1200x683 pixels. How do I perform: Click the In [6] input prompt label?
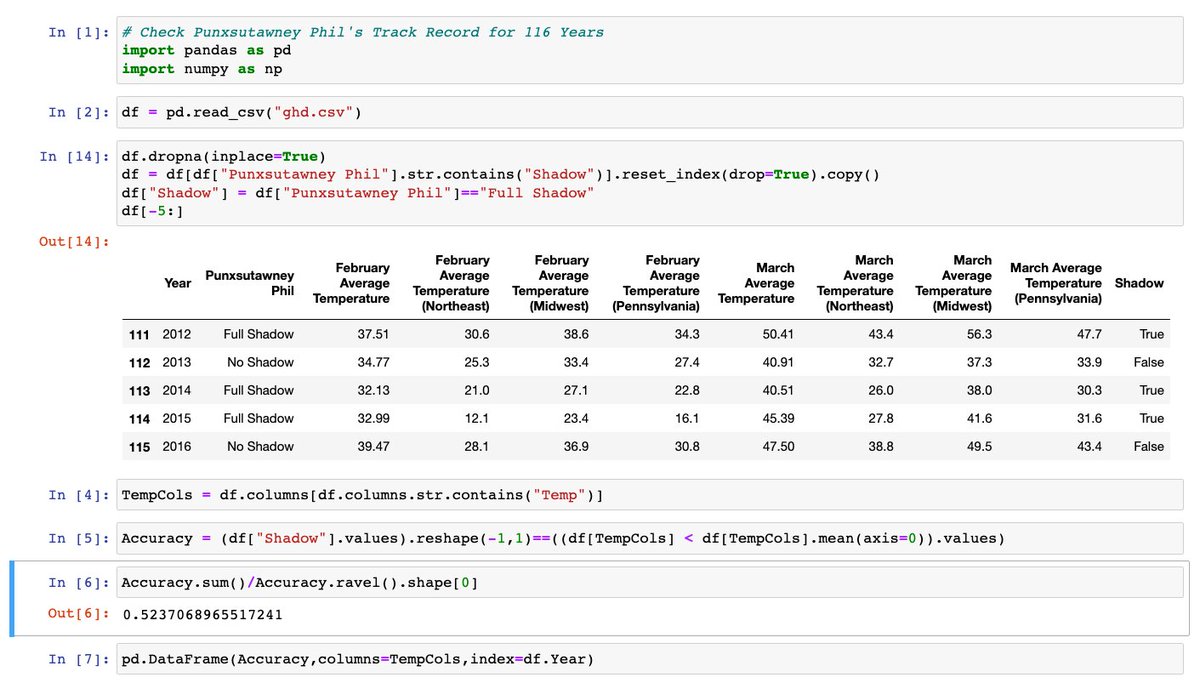coord(81,583)
